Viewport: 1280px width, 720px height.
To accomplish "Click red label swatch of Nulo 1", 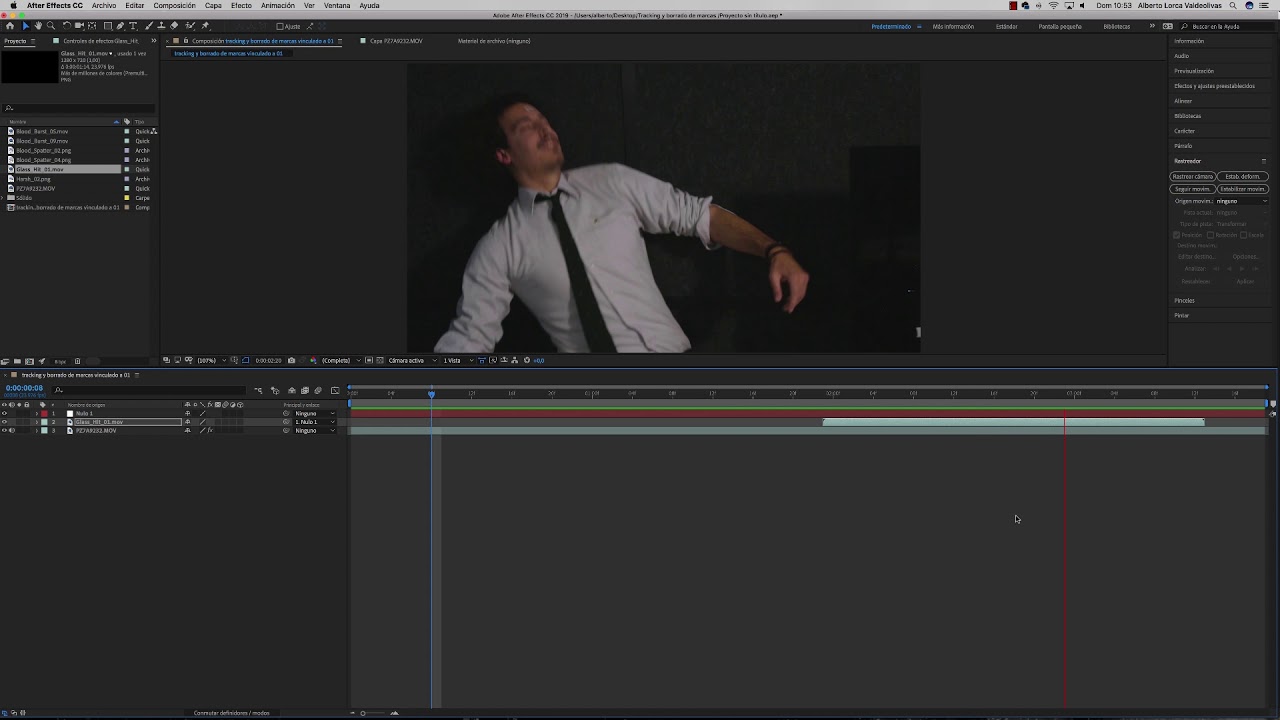I will coord(44,413).
